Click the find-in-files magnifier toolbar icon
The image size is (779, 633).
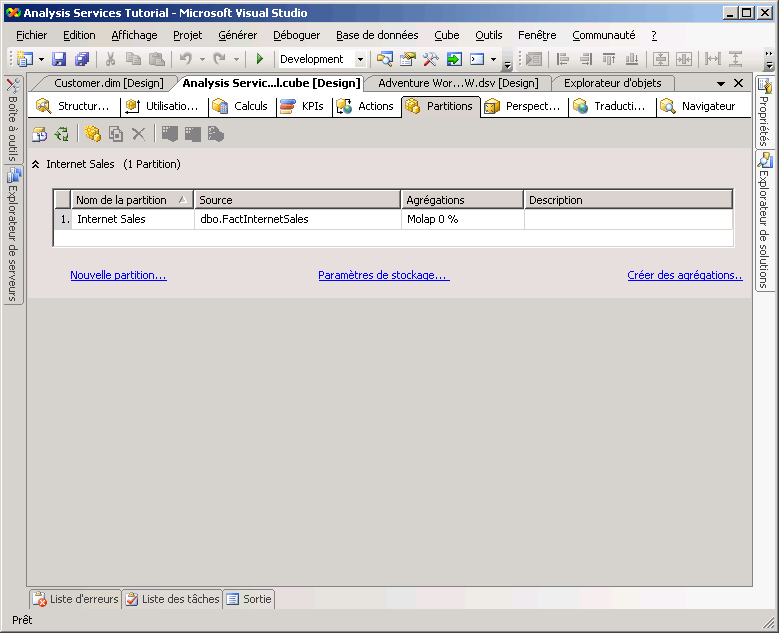click(385, 59)
